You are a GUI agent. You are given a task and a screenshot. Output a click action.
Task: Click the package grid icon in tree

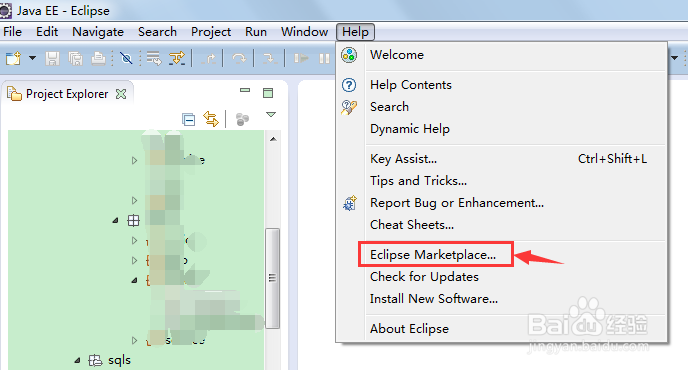coord(133,220)
